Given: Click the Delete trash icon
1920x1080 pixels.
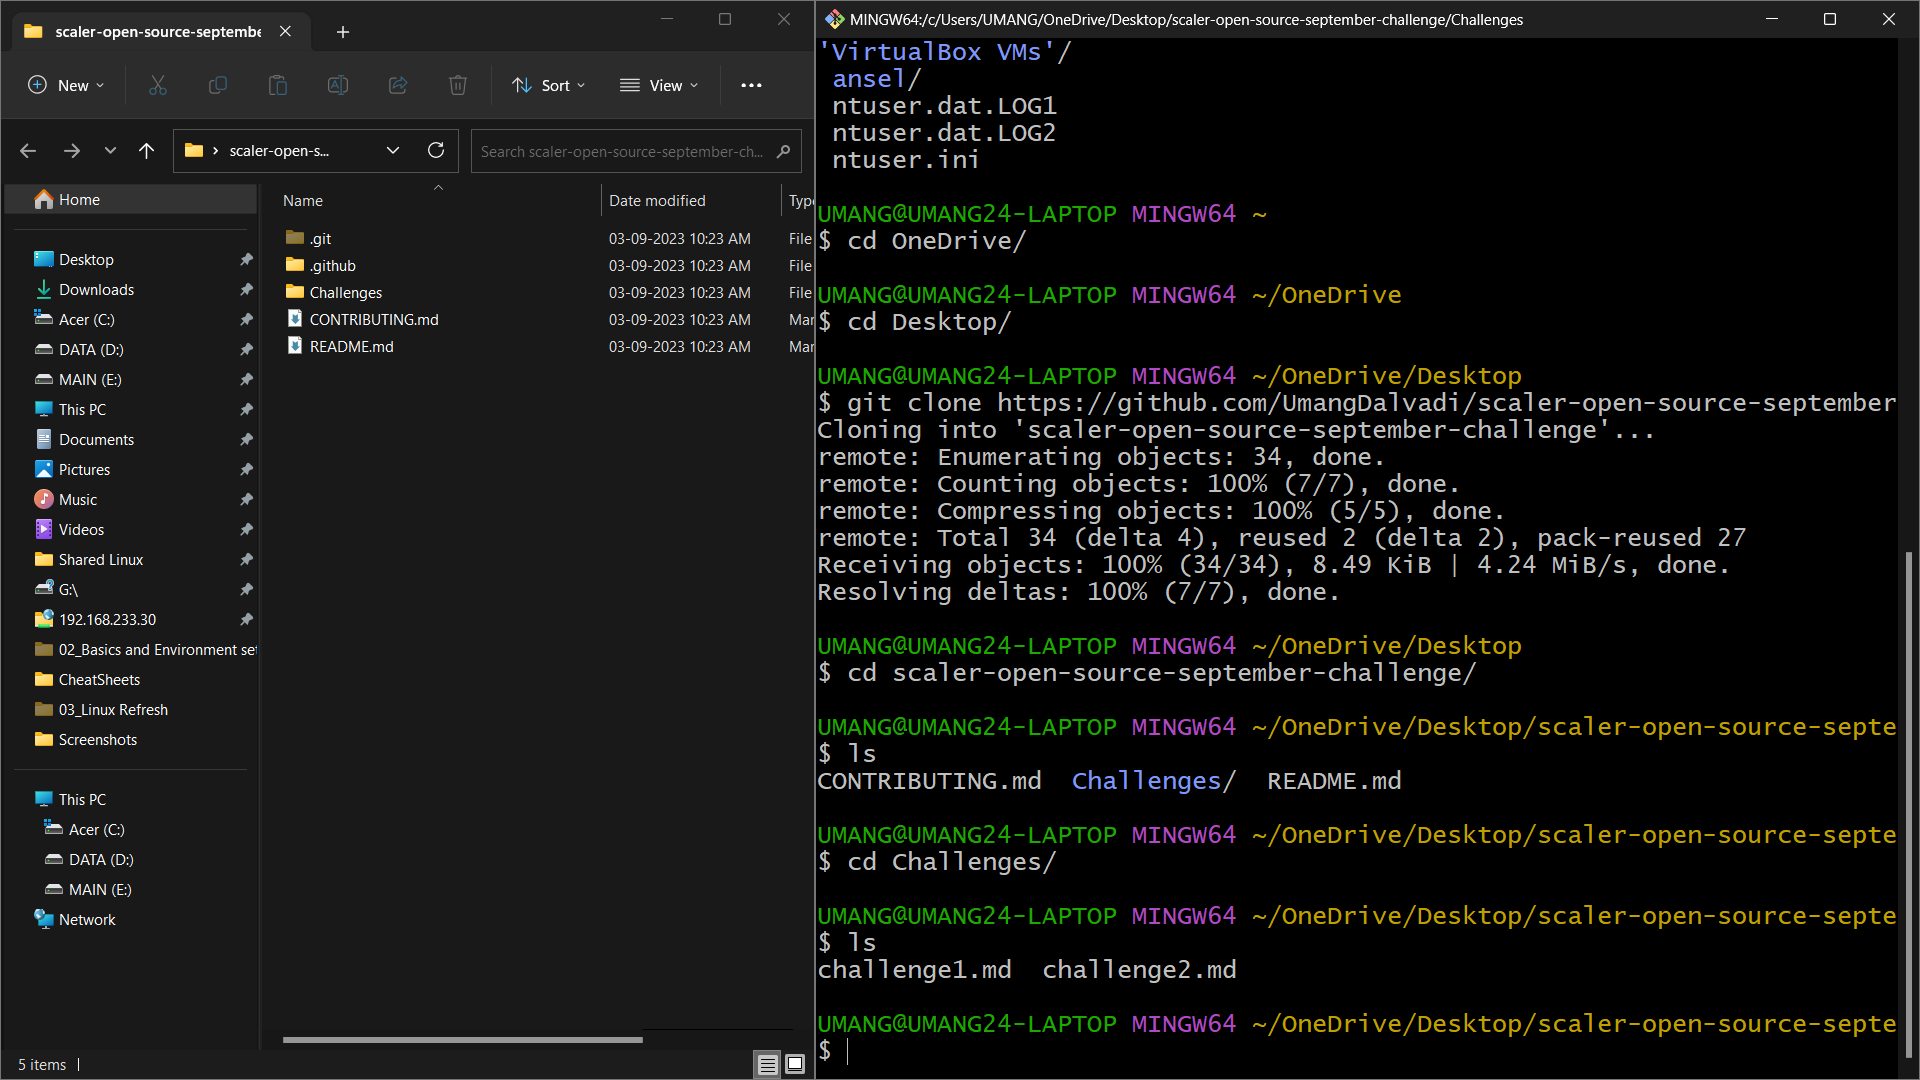Looking at the screenshot, I should click(458, 85).
